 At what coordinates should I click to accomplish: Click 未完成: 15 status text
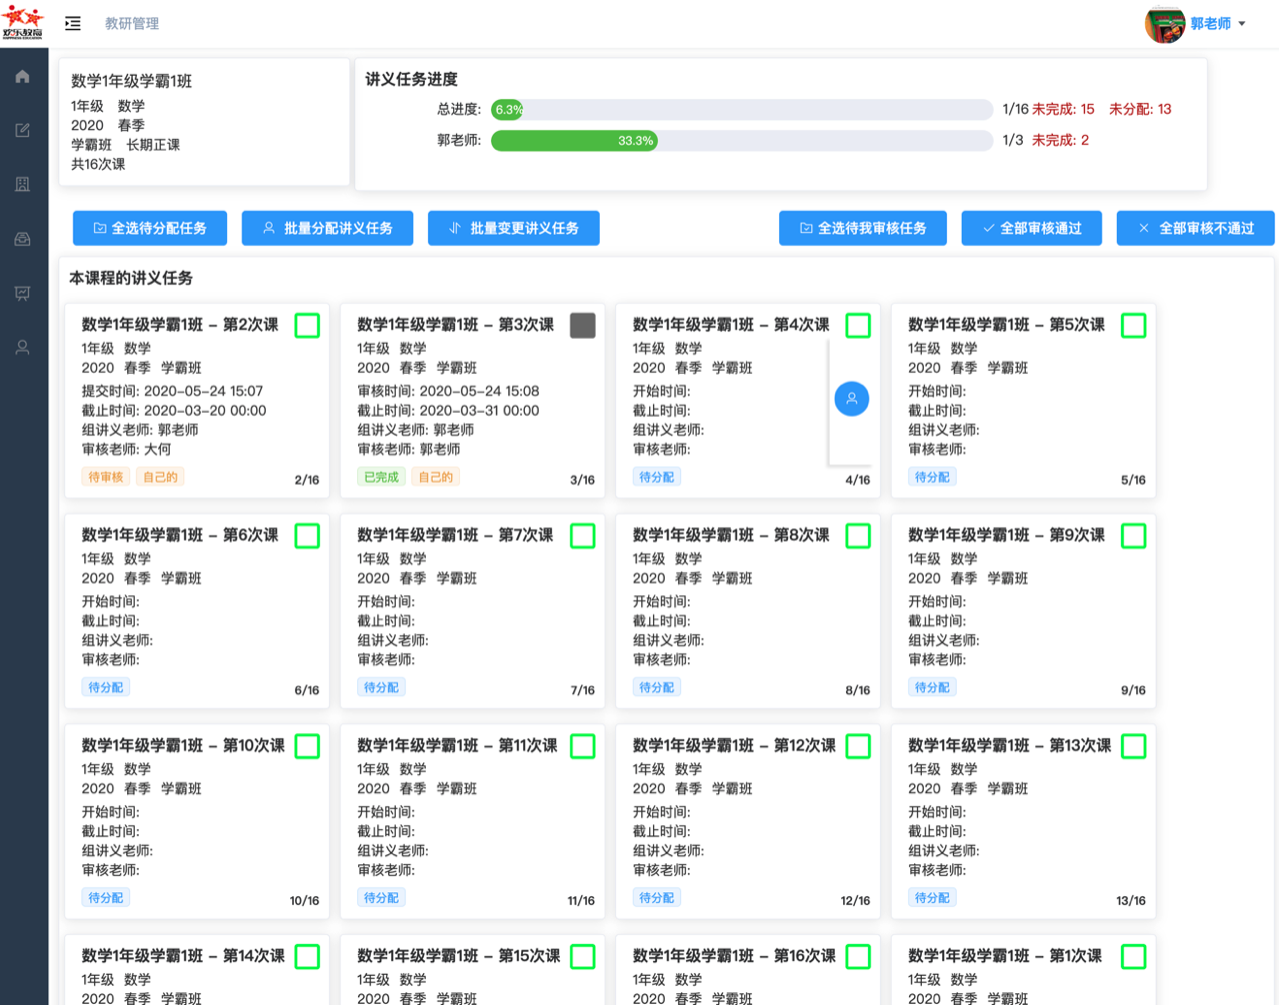click(1063, 109)
